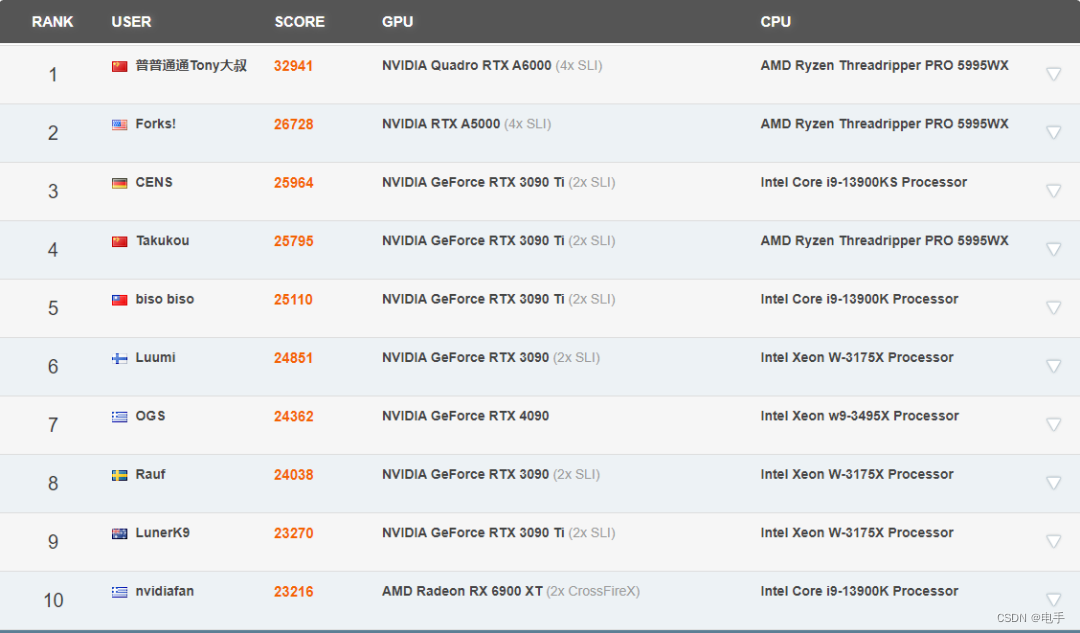Open the Forks! user link
Screen dimensions: 1080x633
click(x=156, y=124)
